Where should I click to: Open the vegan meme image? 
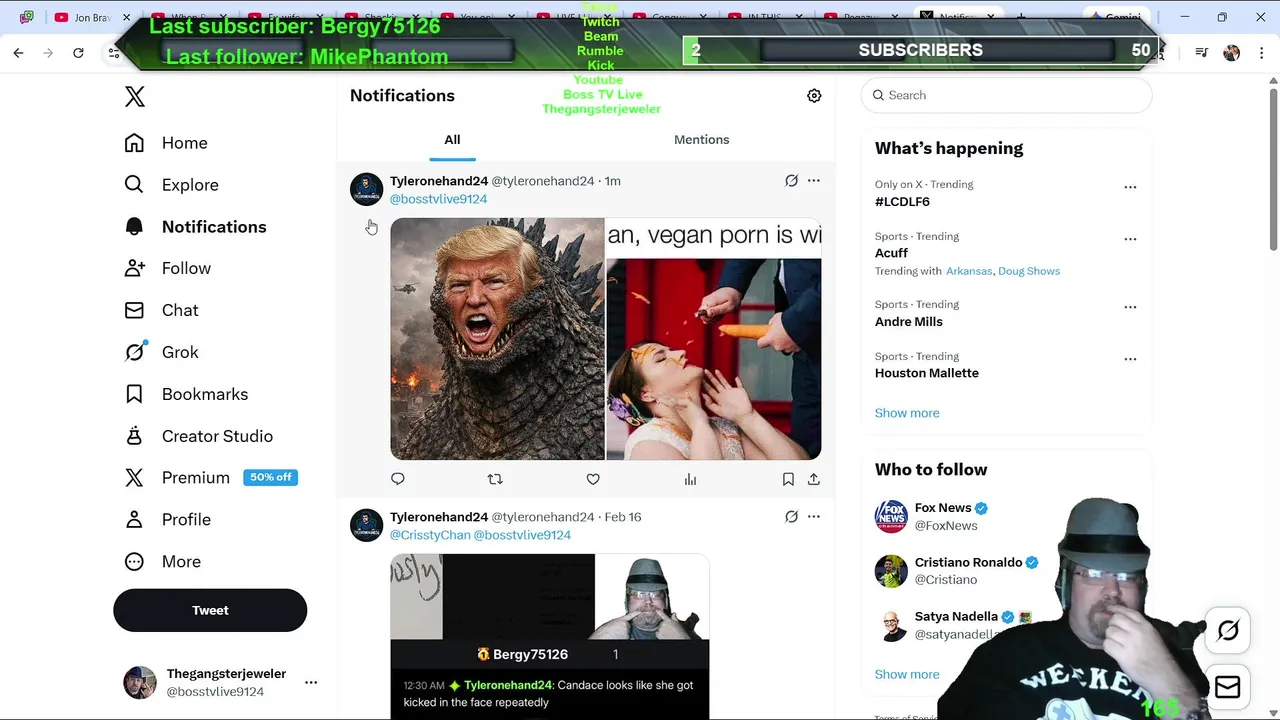coord(714,339)
